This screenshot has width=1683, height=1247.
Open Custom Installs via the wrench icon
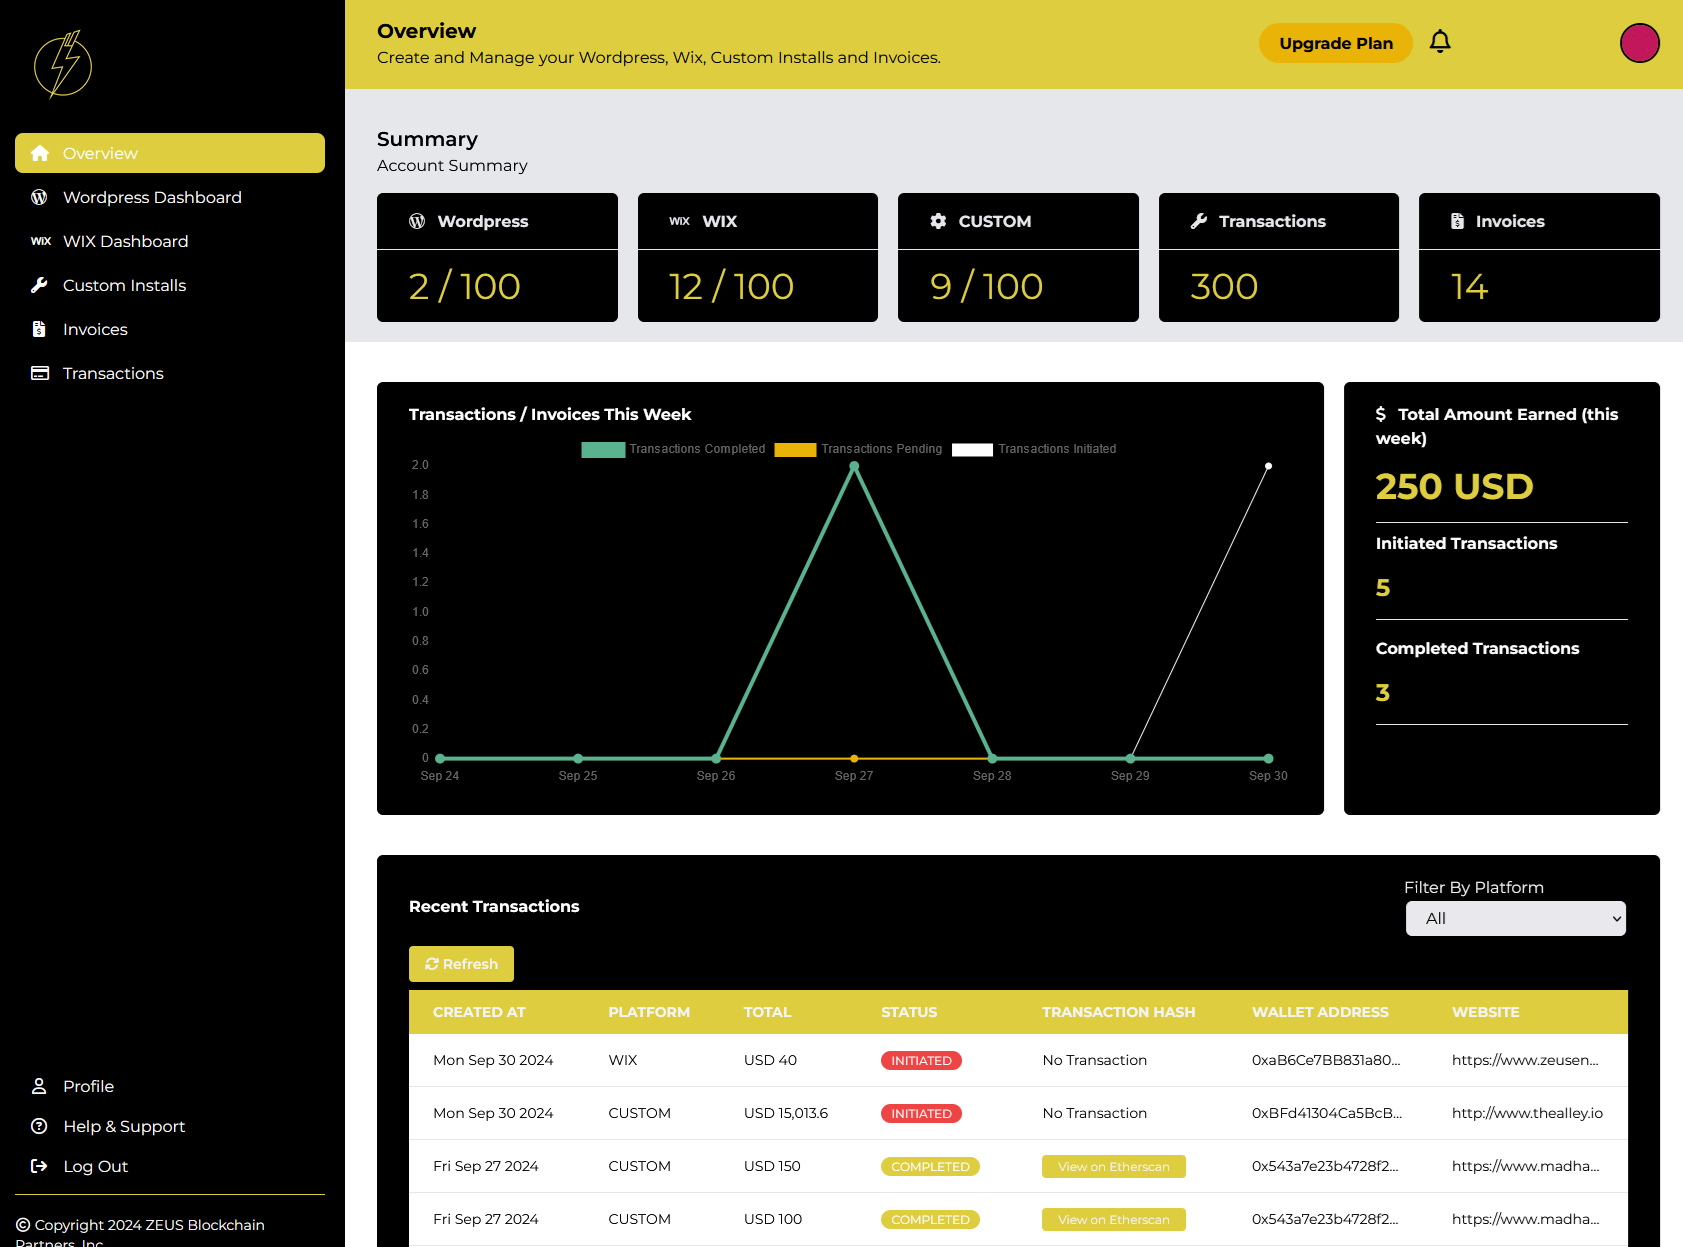(x=40, y=285)
